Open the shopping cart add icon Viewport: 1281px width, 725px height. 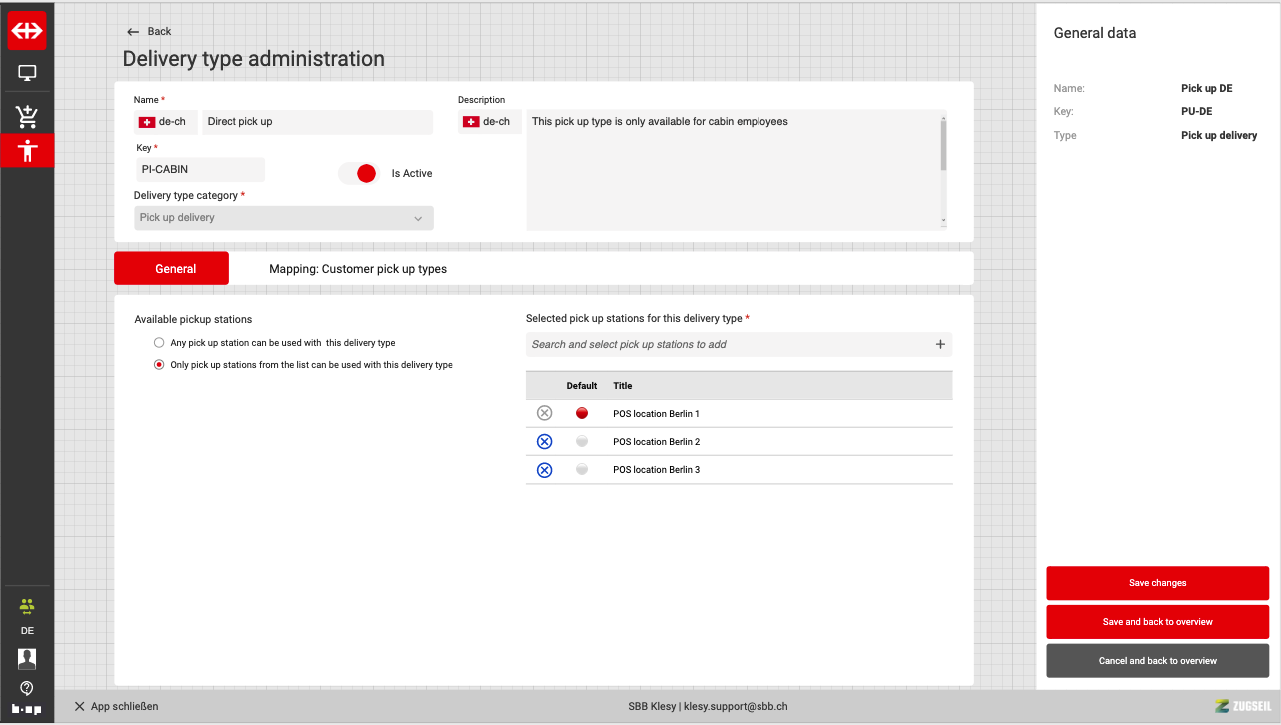click(x=27, y=116)
